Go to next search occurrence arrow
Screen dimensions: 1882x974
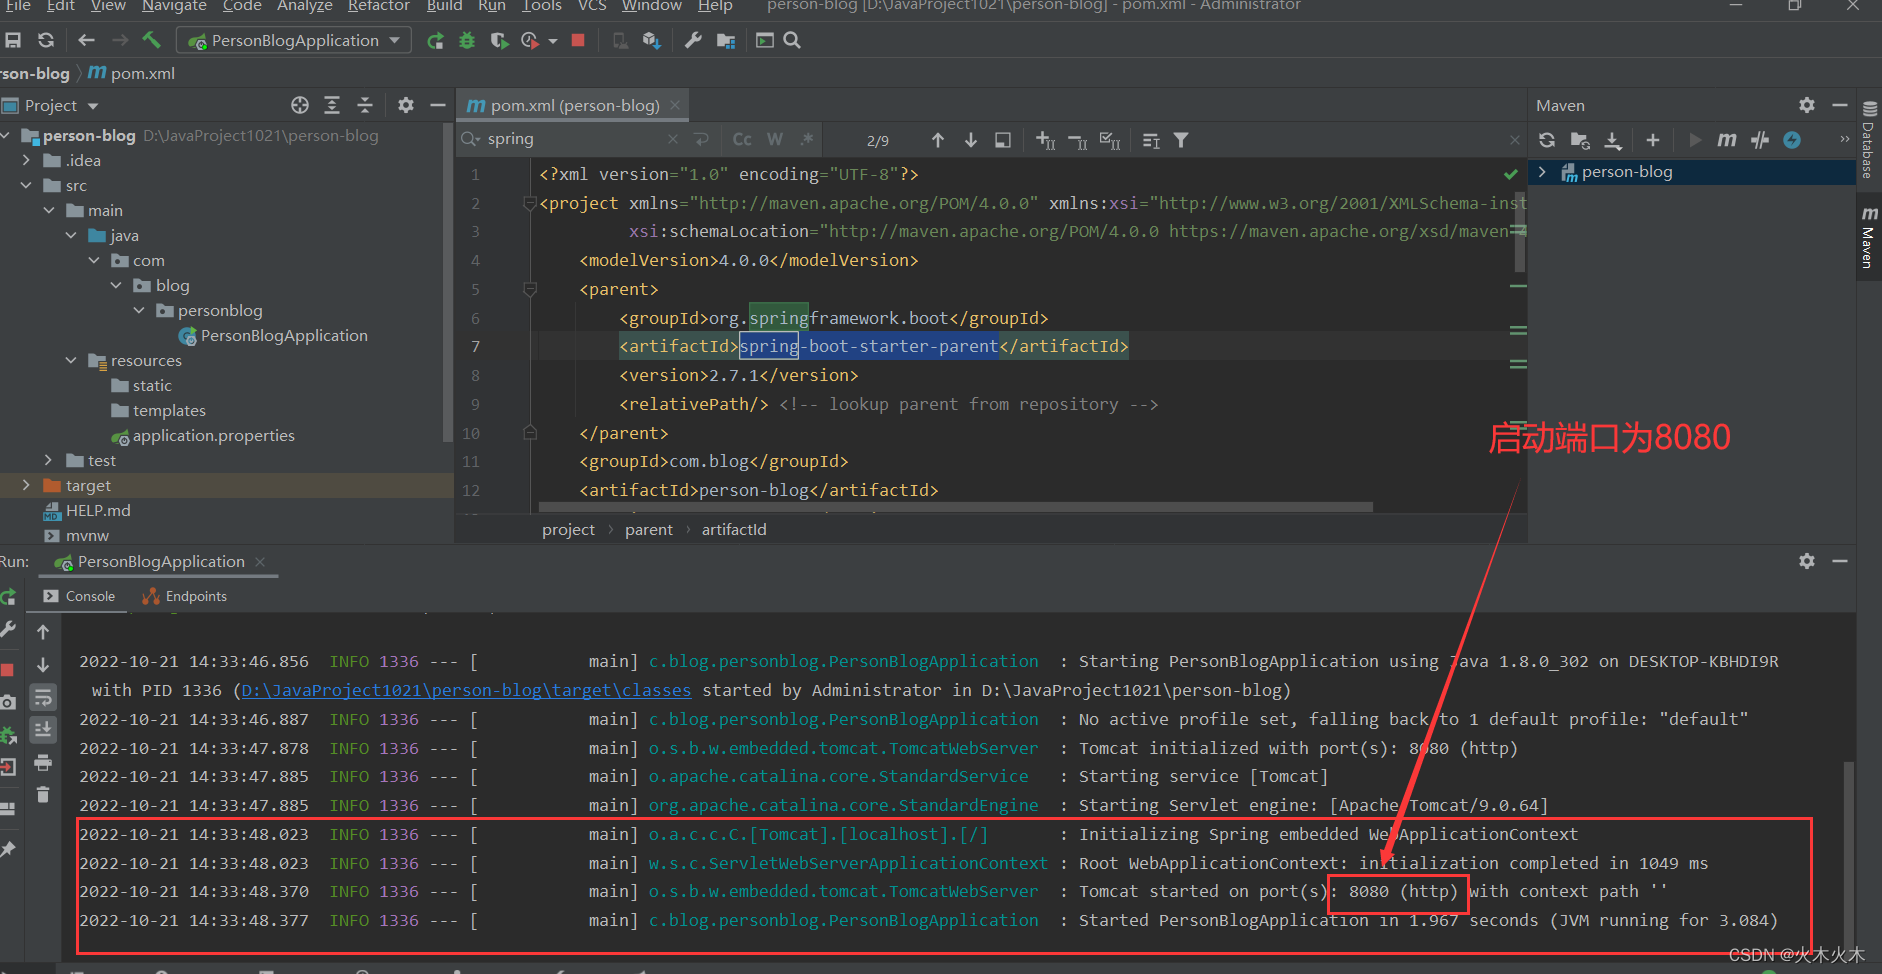pyautogui.click(x=971, y=140)
